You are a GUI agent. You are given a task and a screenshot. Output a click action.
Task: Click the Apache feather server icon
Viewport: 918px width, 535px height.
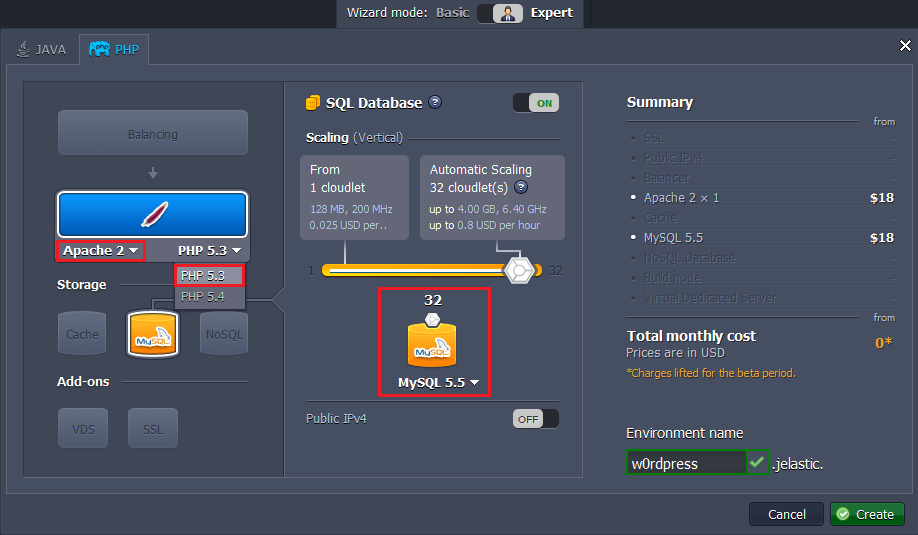point(152,214)
